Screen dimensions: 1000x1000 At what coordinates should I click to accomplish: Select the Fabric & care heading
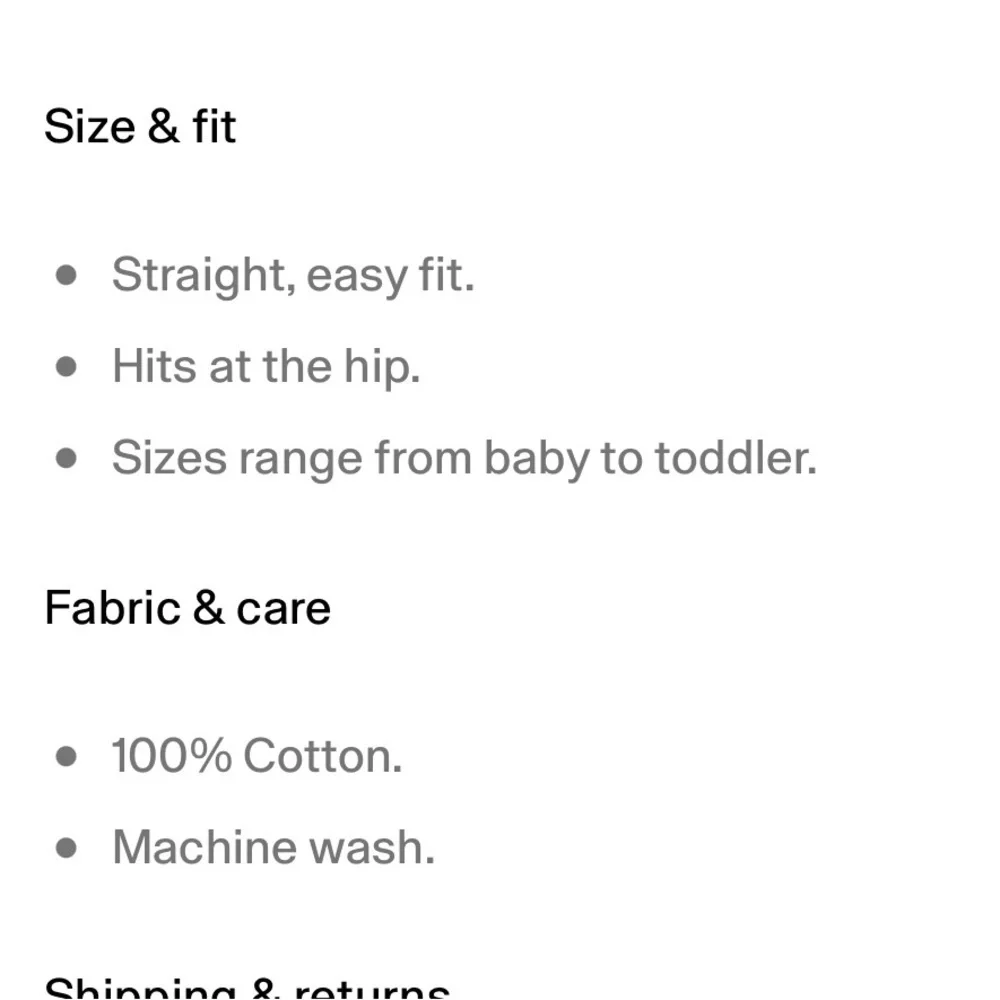click(x=188, y=608)
